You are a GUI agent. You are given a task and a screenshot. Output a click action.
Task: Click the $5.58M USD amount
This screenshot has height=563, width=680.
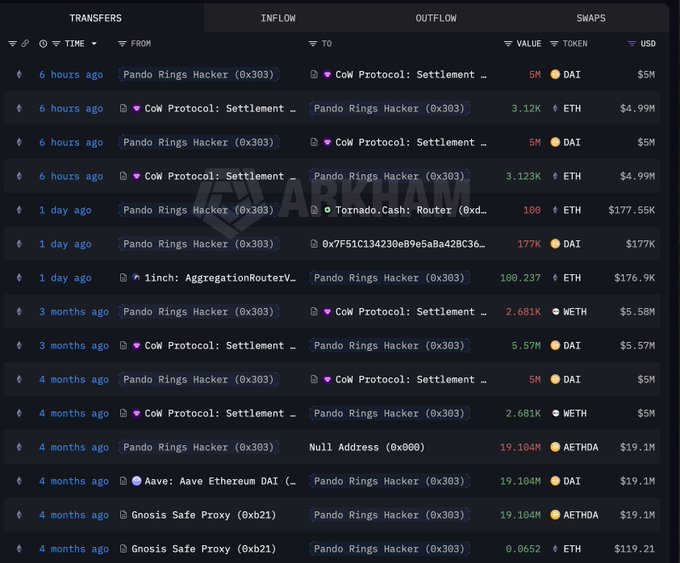pos(637,312)
